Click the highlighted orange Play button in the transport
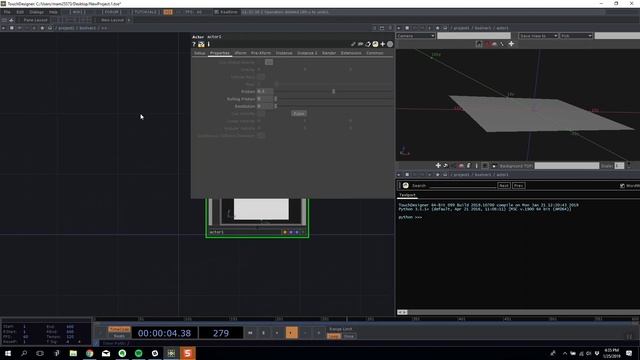The height and width of the screenshot is (360, 640). [x=291, y=333]
